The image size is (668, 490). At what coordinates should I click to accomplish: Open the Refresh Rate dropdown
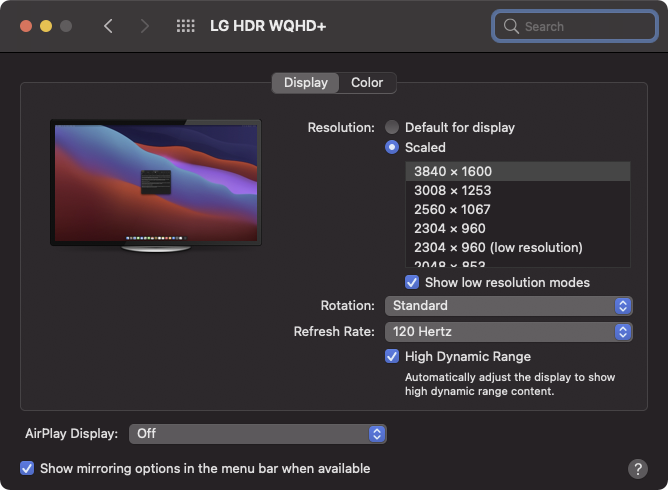pyautogui.click(x=508, y=332)
